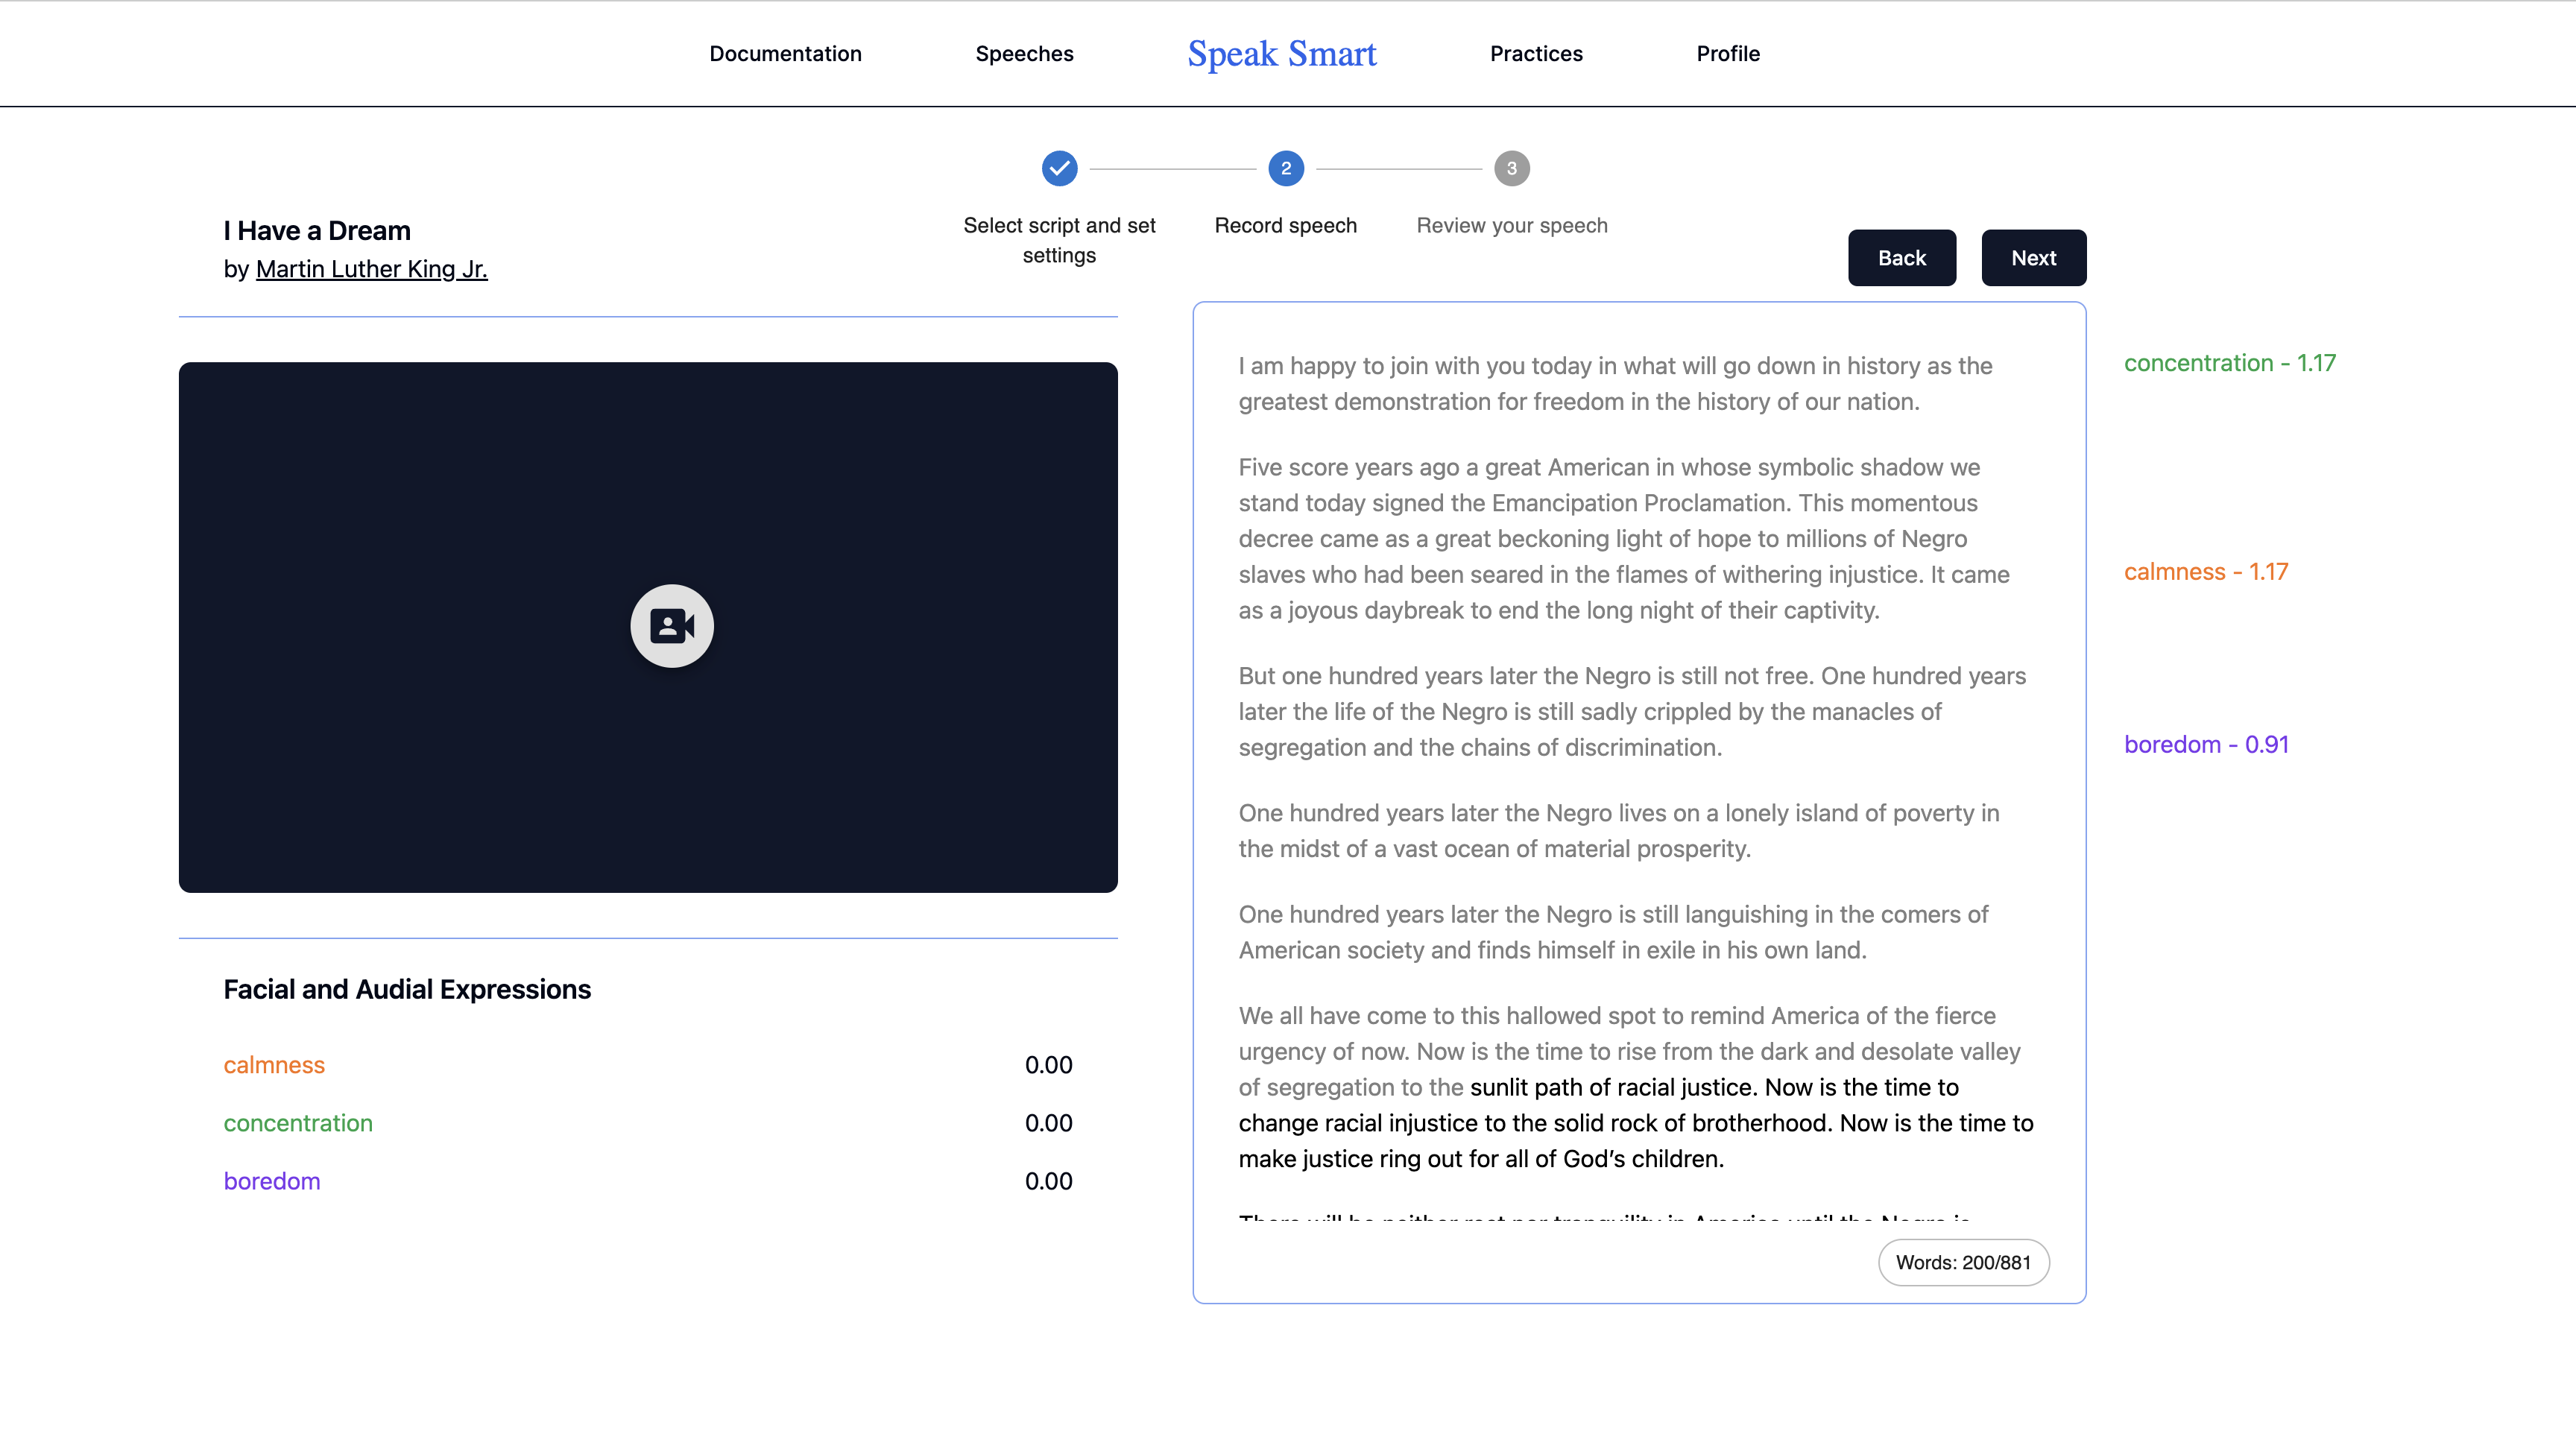The height and width of the screenshot is (1431, 2576).
Task: Open the Profile nav item
Action: coord(1727,54)
